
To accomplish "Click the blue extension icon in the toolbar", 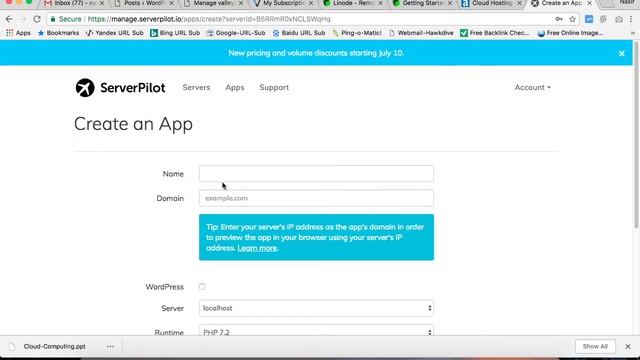I will (589, 19).
